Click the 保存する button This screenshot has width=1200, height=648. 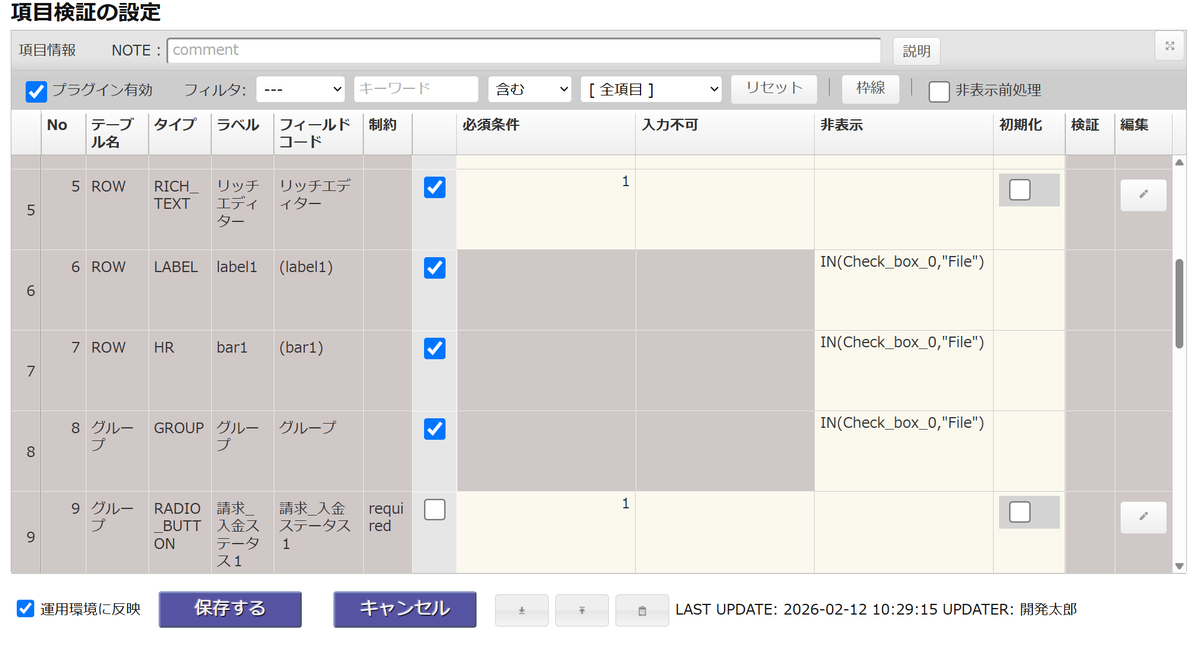(230, 610)
